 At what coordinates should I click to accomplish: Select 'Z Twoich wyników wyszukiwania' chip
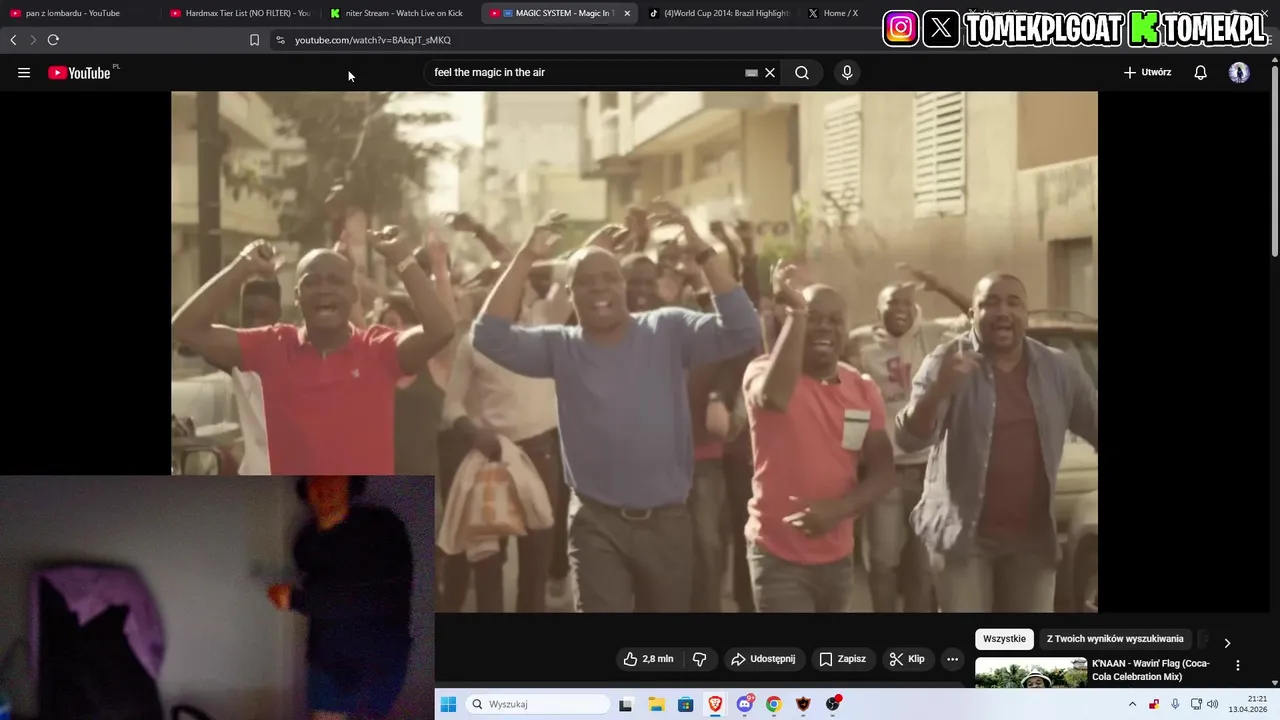click(1115, 639)
